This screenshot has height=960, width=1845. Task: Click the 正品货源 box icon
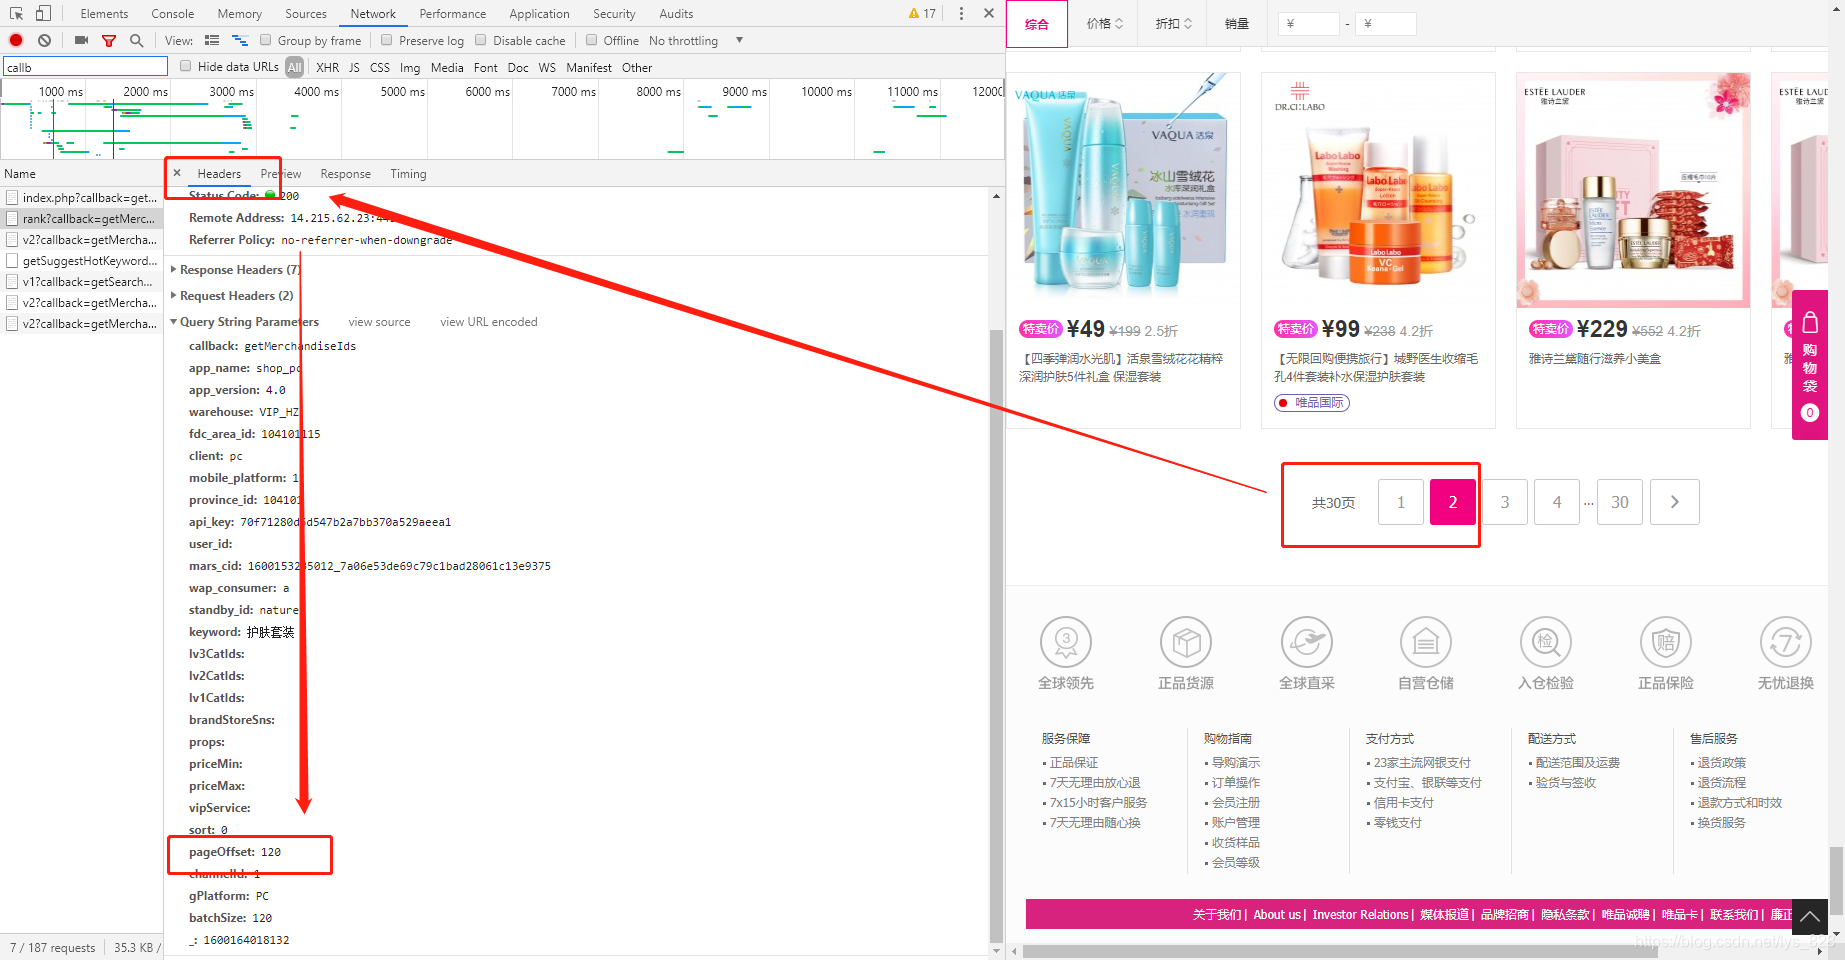pyautogui.click(x=1186, y=641)
